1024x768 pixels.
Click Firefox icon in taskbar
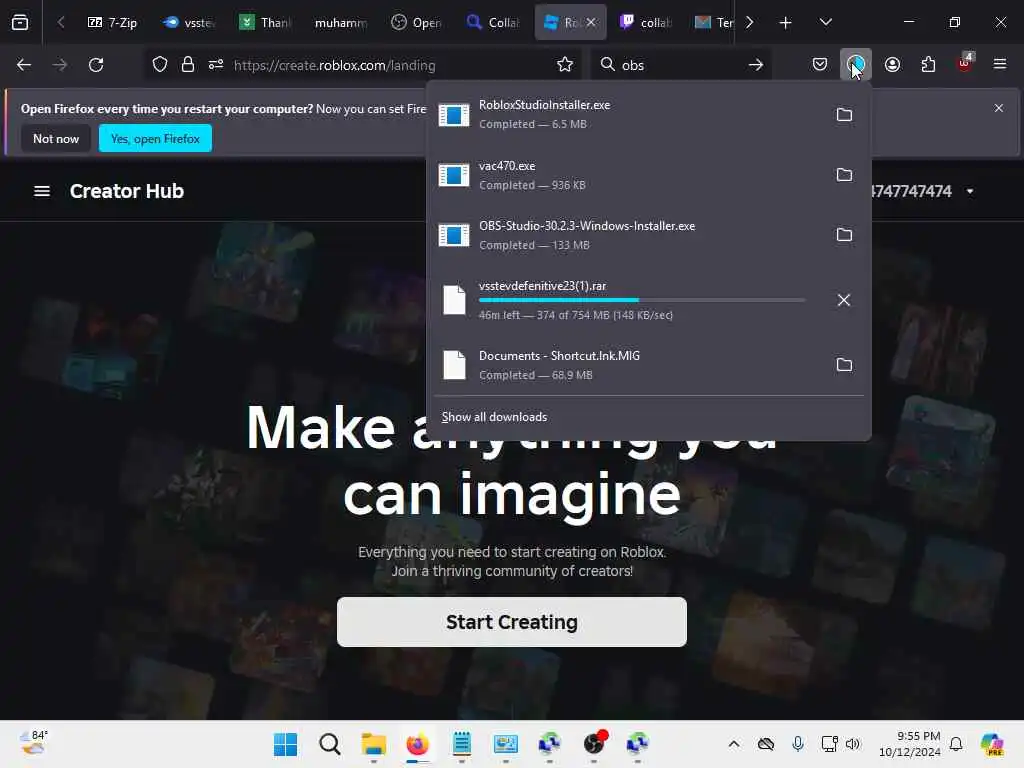click(417, 744)
